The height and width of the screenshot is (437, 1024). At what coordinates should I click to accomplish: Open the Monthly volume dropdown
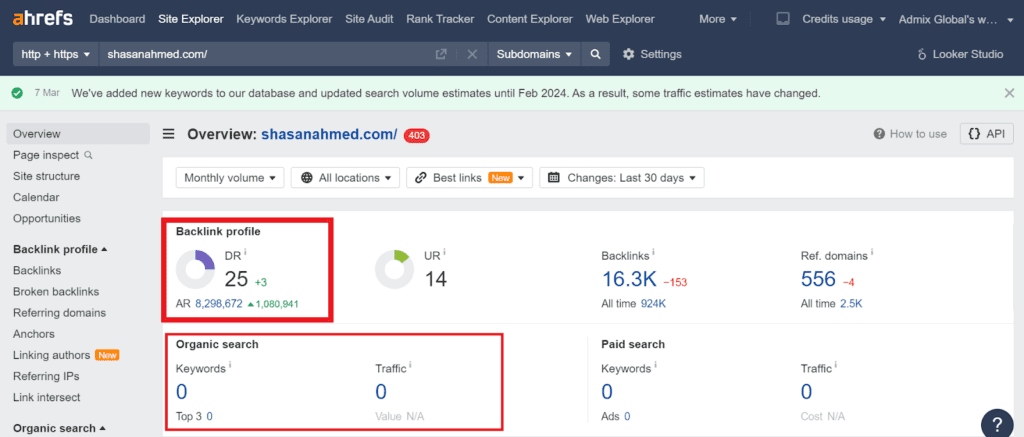pyautogui.click(x=230, y=178)
